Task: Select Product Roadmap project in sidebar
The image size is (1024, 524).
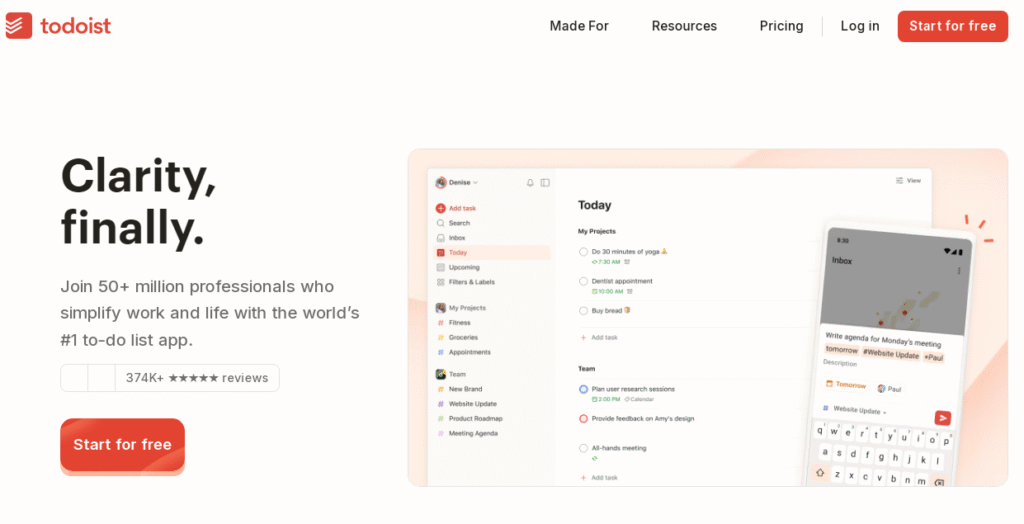Action: pyautogui.click(x=475, y=419)
